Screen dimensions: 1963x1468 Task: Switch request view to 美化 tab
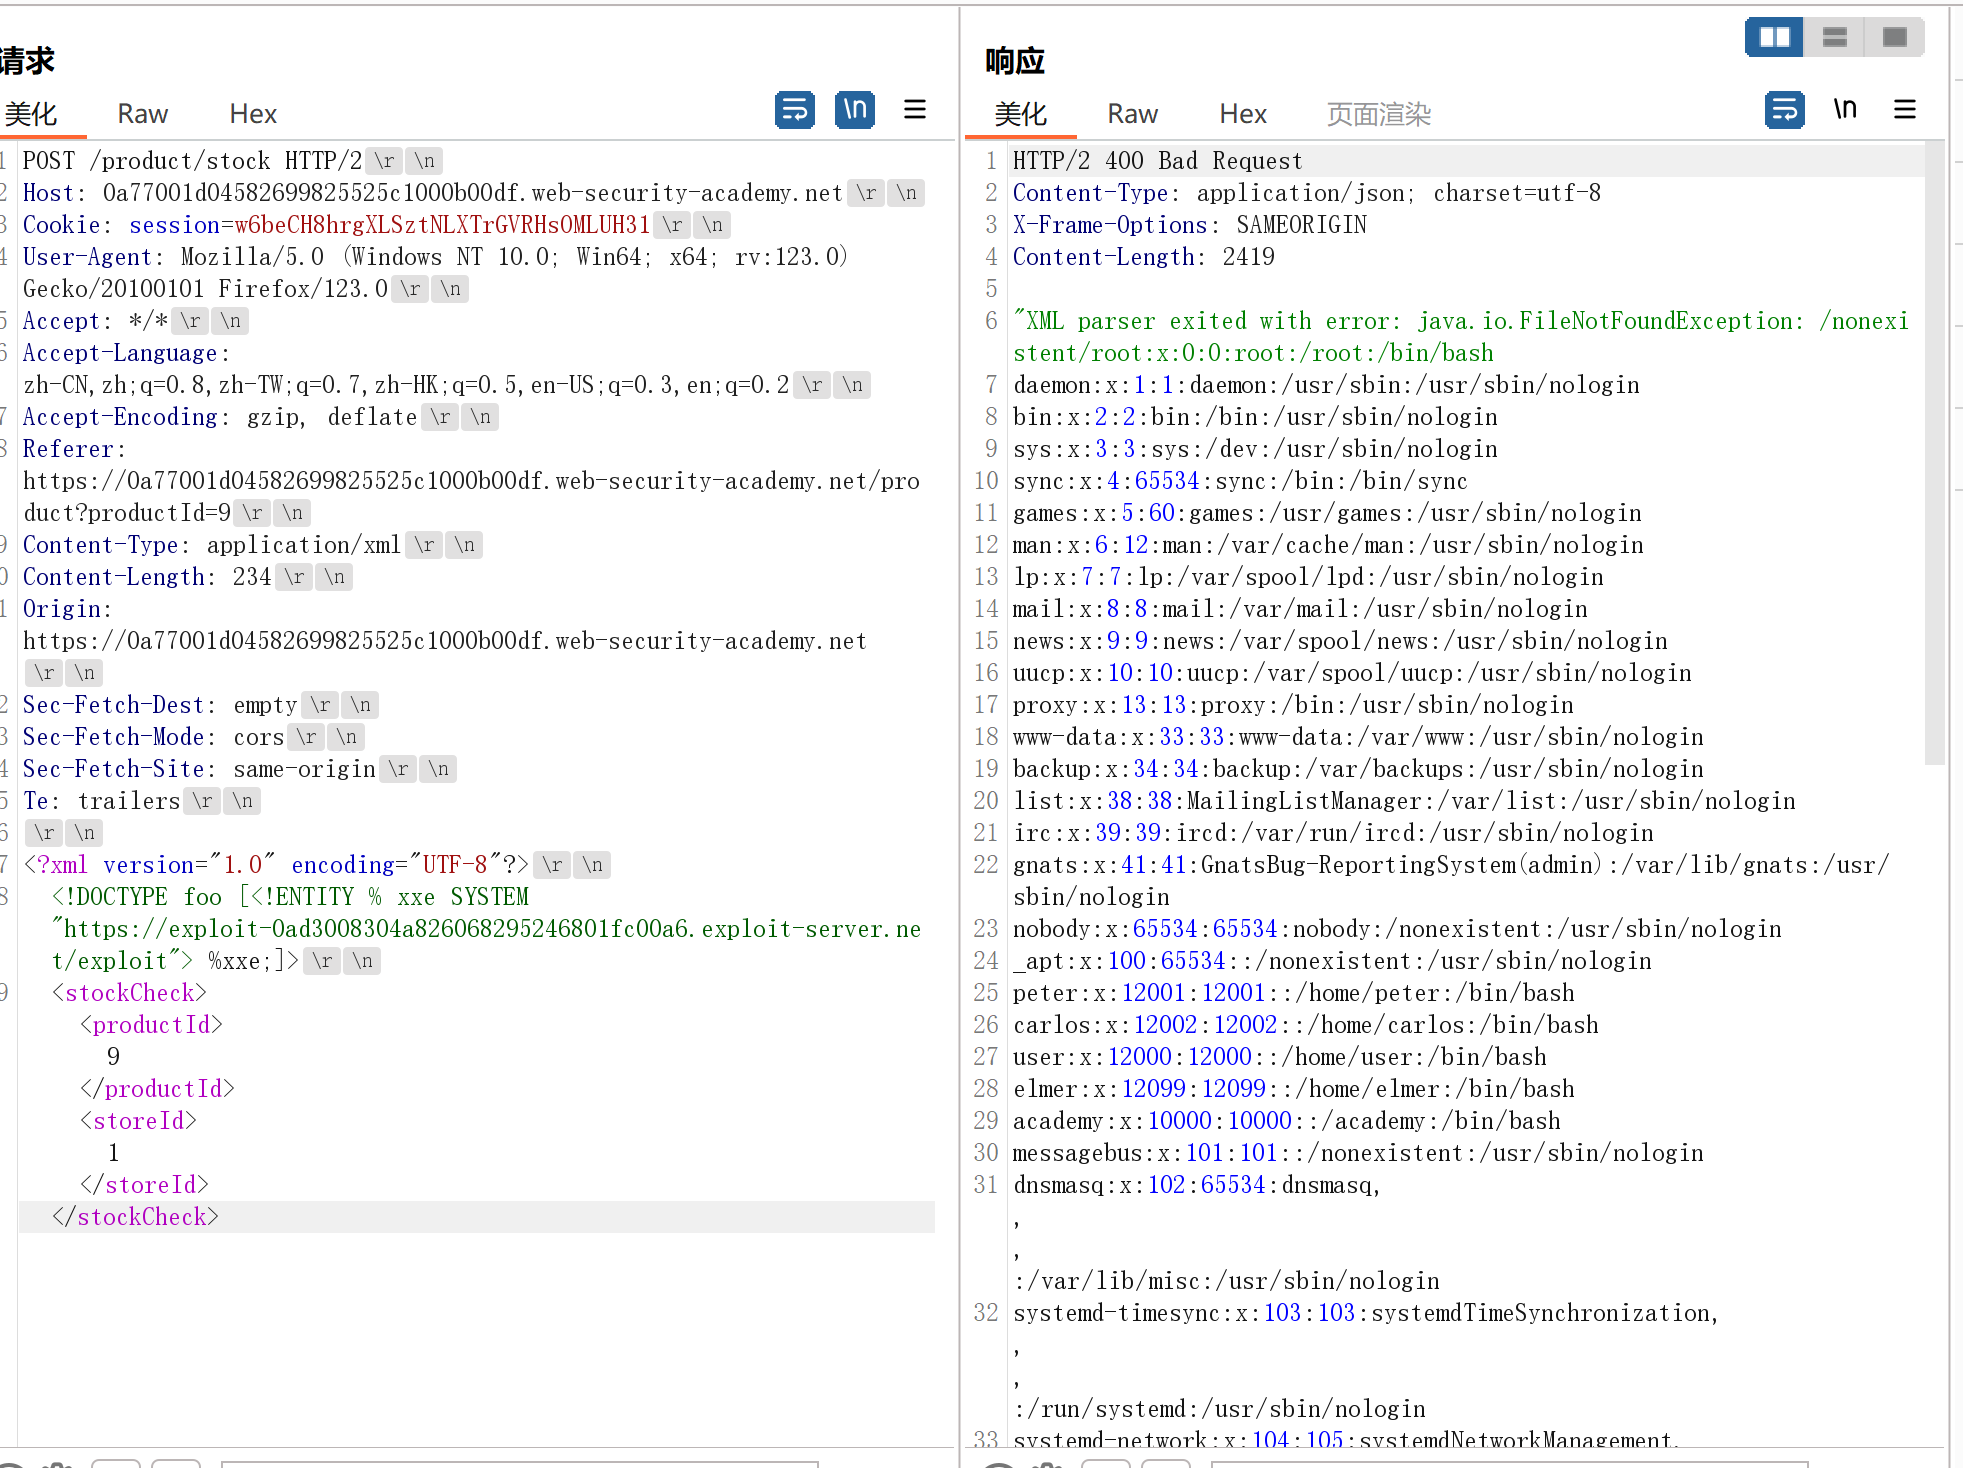(x=31, y=114)
